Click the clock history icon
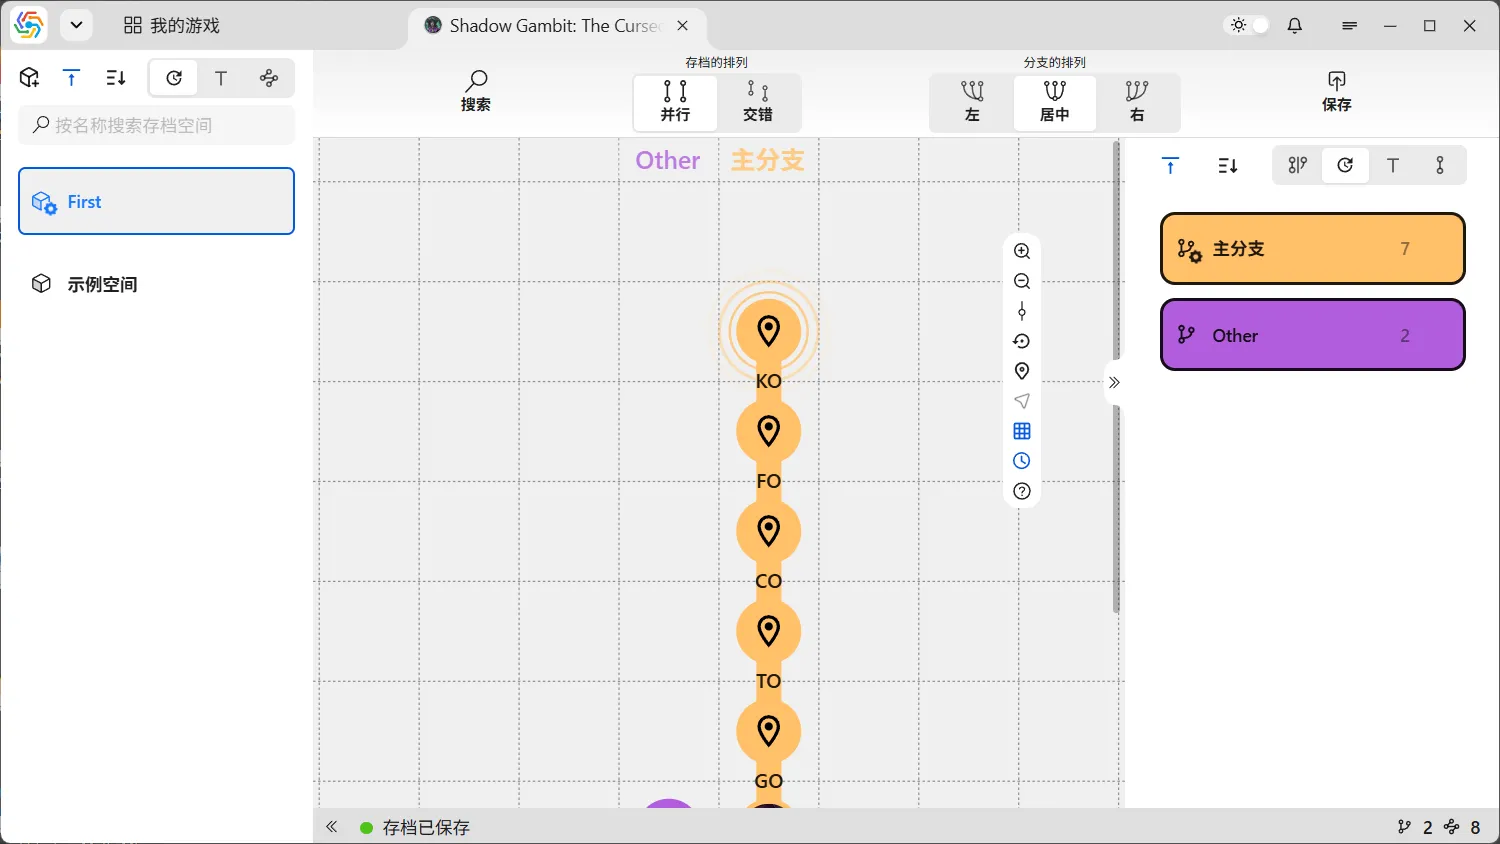 point(1021,461)
